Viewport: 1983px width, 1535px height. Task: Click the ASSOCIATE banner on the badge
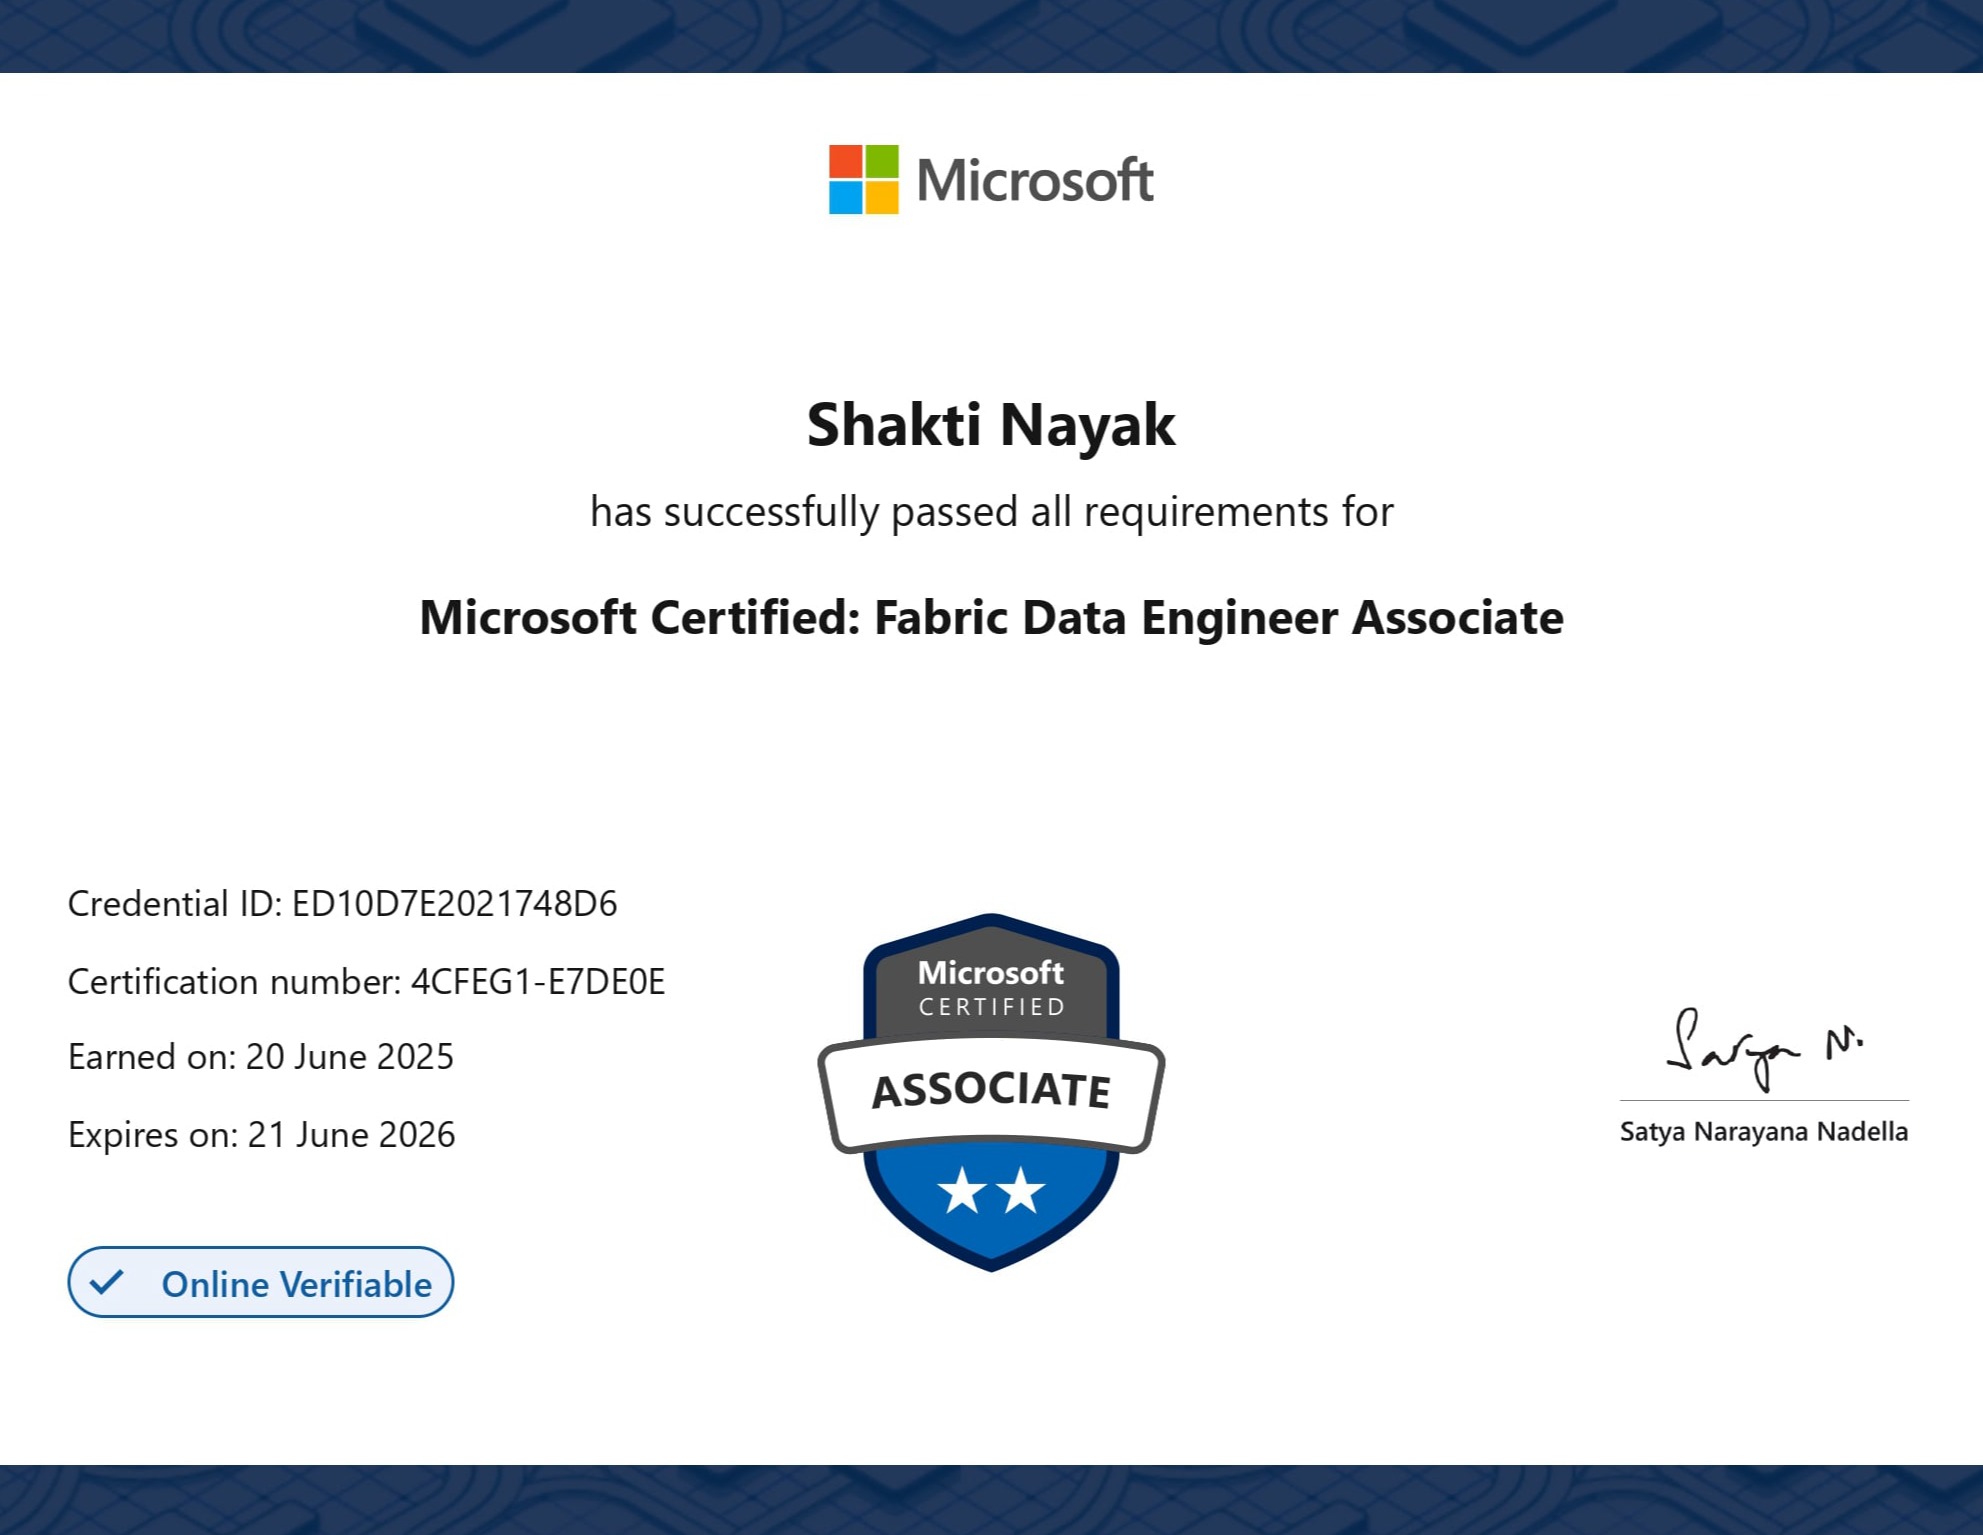[990, 1090]
